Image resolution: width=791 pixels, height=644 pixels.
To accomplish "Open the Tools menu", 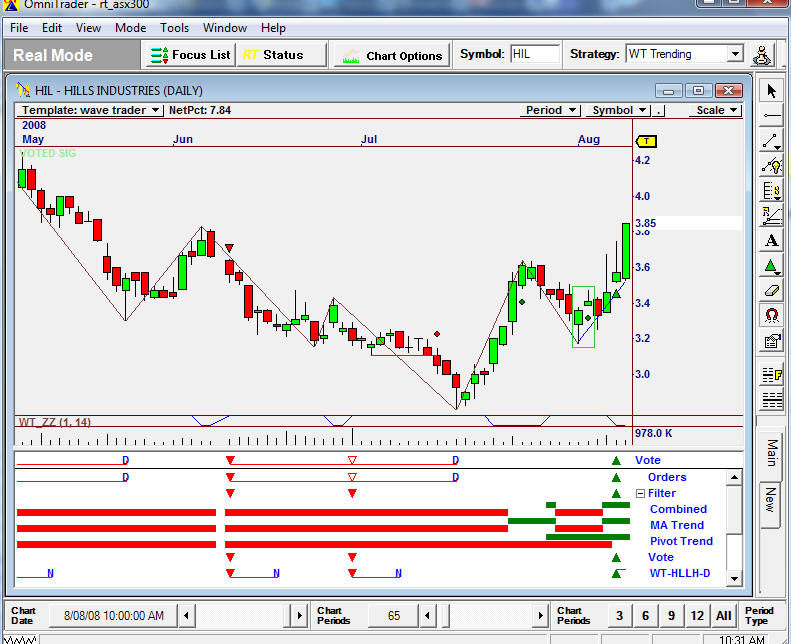I will point(174,28).
